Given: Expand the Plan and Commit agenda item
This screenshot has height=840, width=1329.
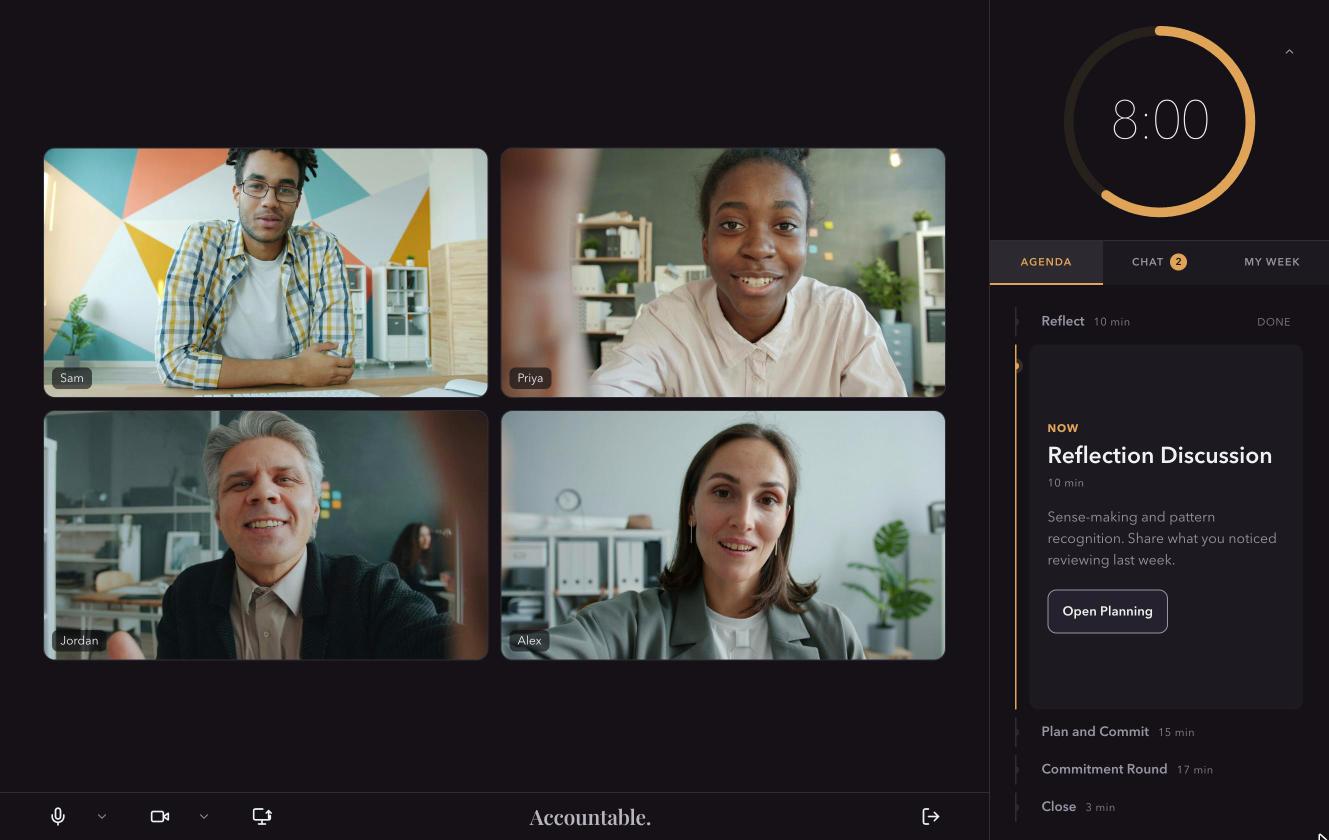Looking at the screenshot, I should [1165, 731].
